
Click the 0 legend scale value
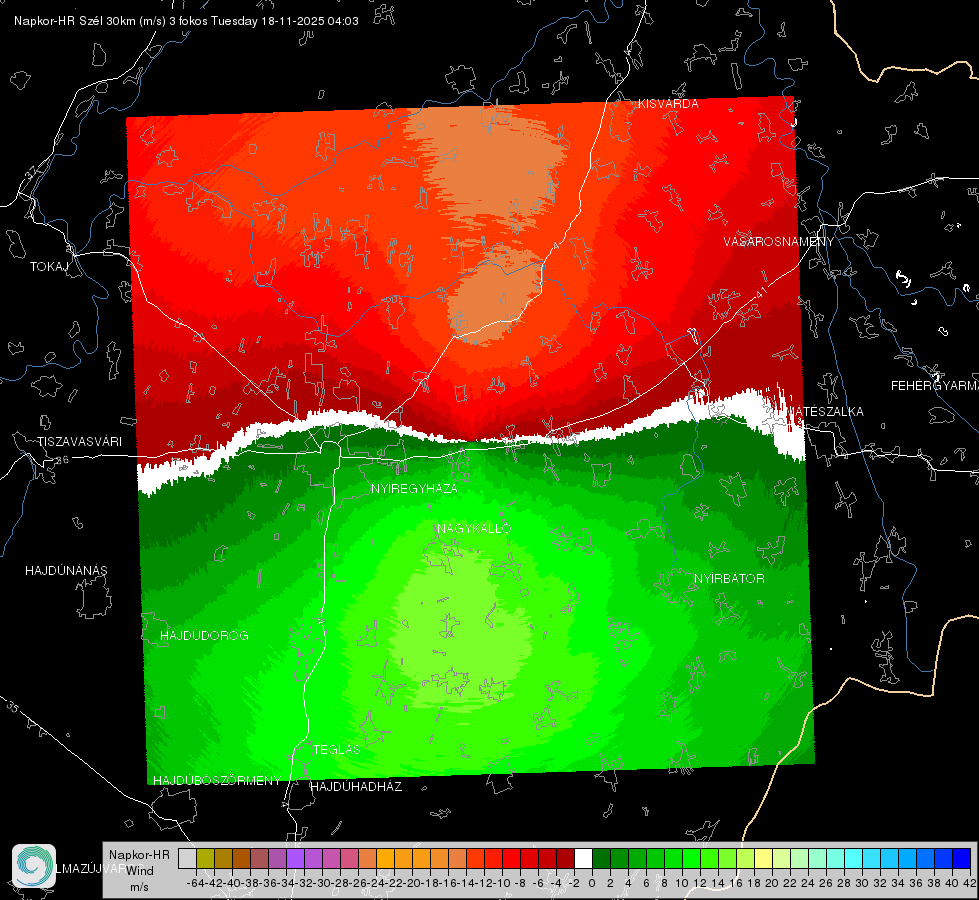pyautogui.click(x=592, y=883)
